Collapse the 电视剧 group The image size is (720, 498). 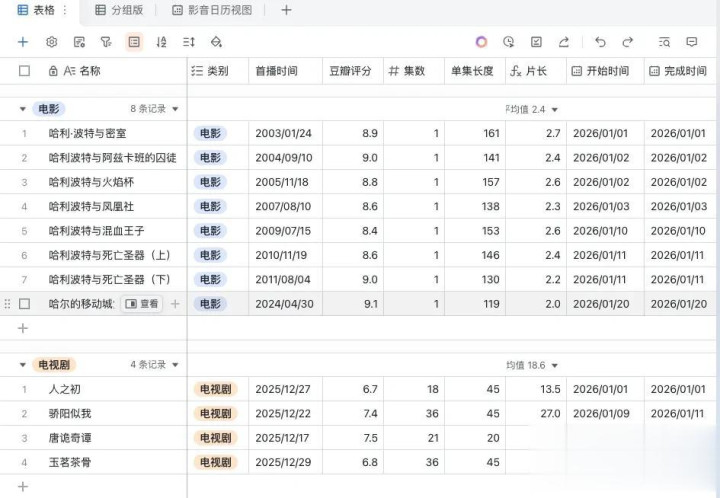23,365
